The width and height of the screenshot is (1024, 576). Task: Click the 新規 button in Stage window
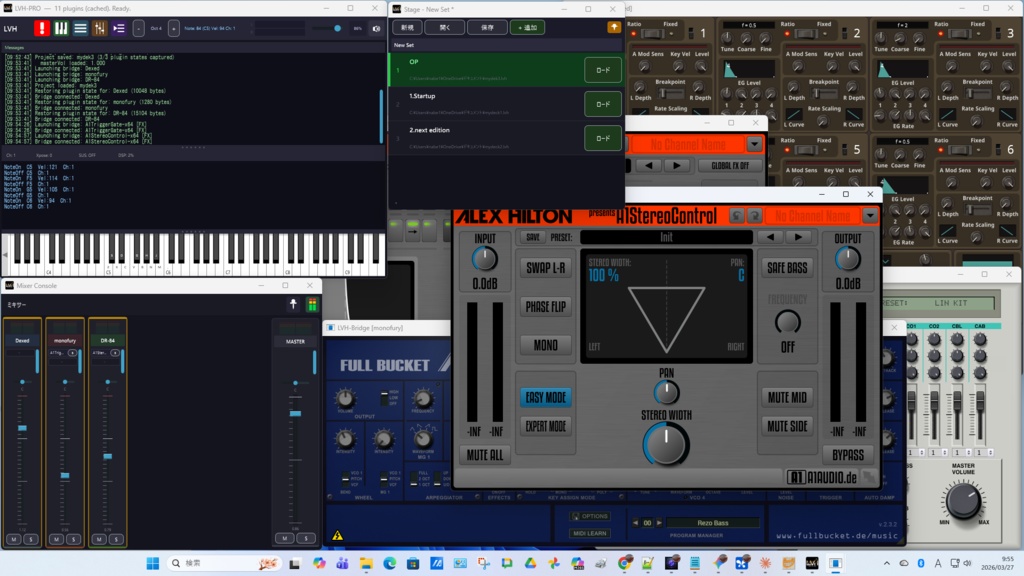[408, 27]
